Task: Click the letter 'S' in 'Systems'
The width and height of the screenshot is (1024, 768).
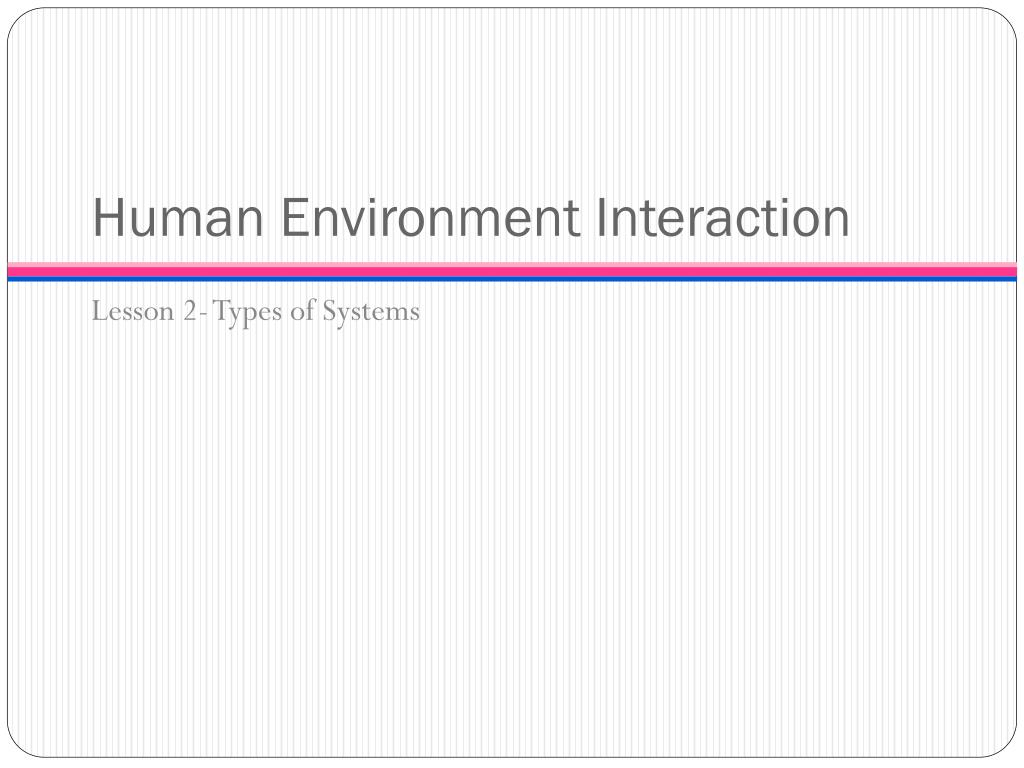Action: click(x=330, y=311)
